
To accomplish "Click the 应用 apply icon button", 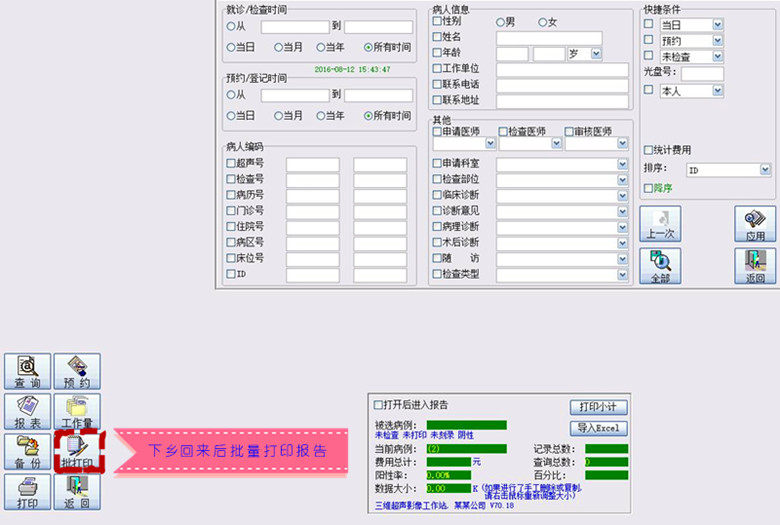I will pyautogui.click(x=755, y=224).
